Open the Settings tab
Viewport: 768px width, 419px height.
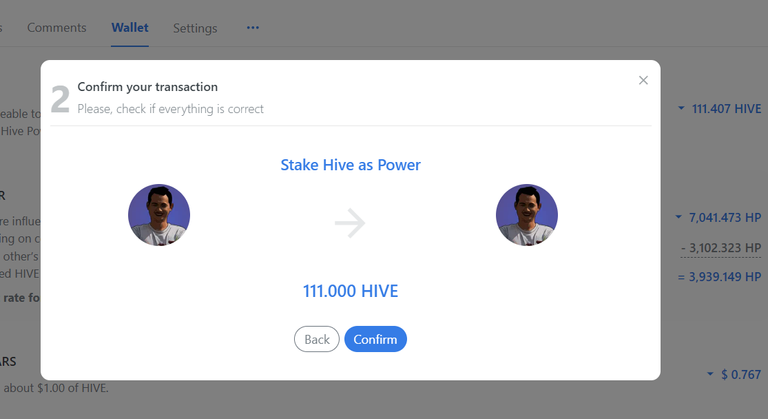[x=195, y=28]
